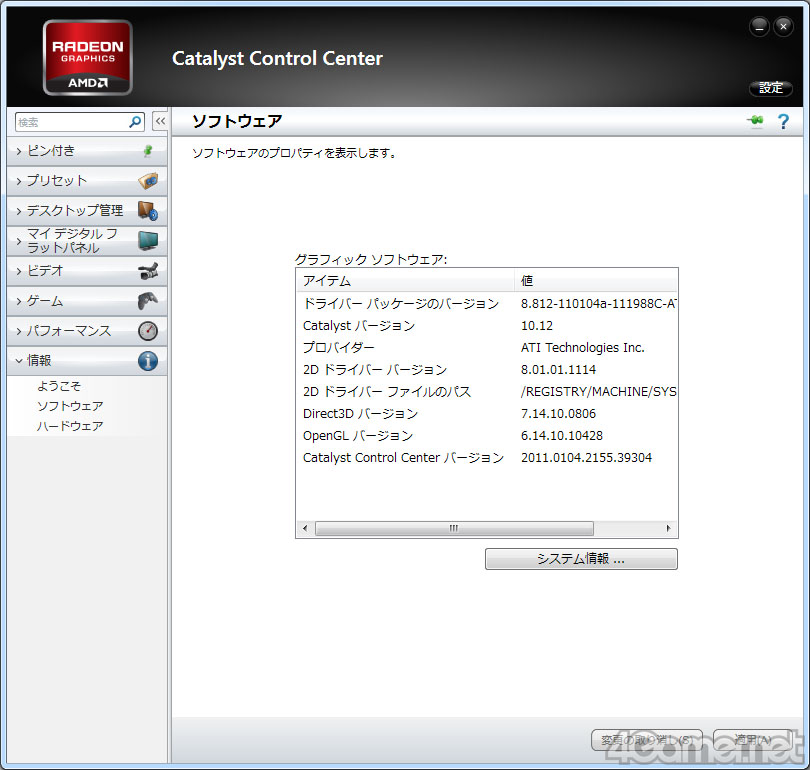The width and height of the screenshot is (810, 770).
Task: Open the ようこそ page
Action: (59, 386)
